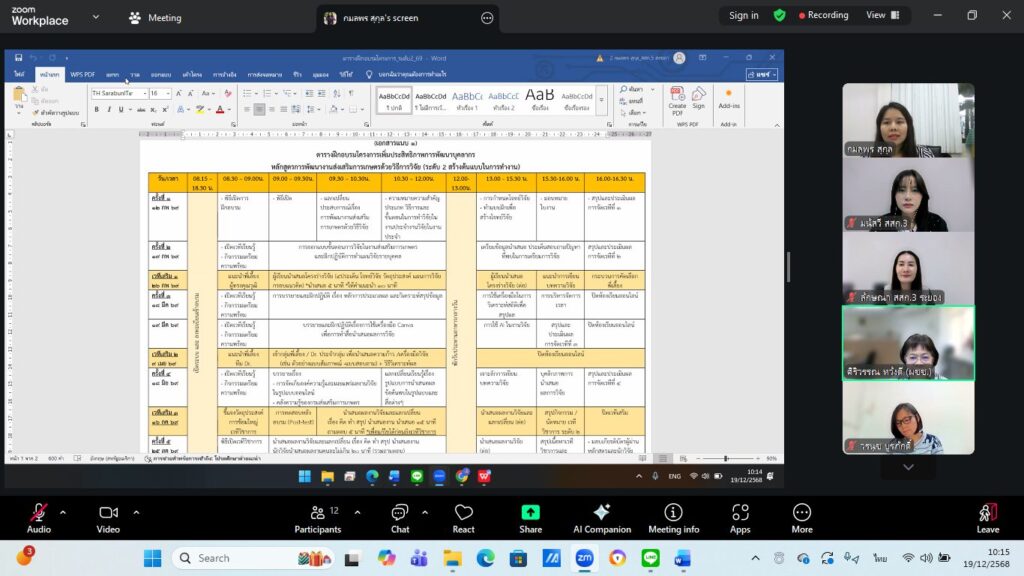Open the Zoom Apps panel
This screenshot has width=1024, height=576.
click(740, 517)
